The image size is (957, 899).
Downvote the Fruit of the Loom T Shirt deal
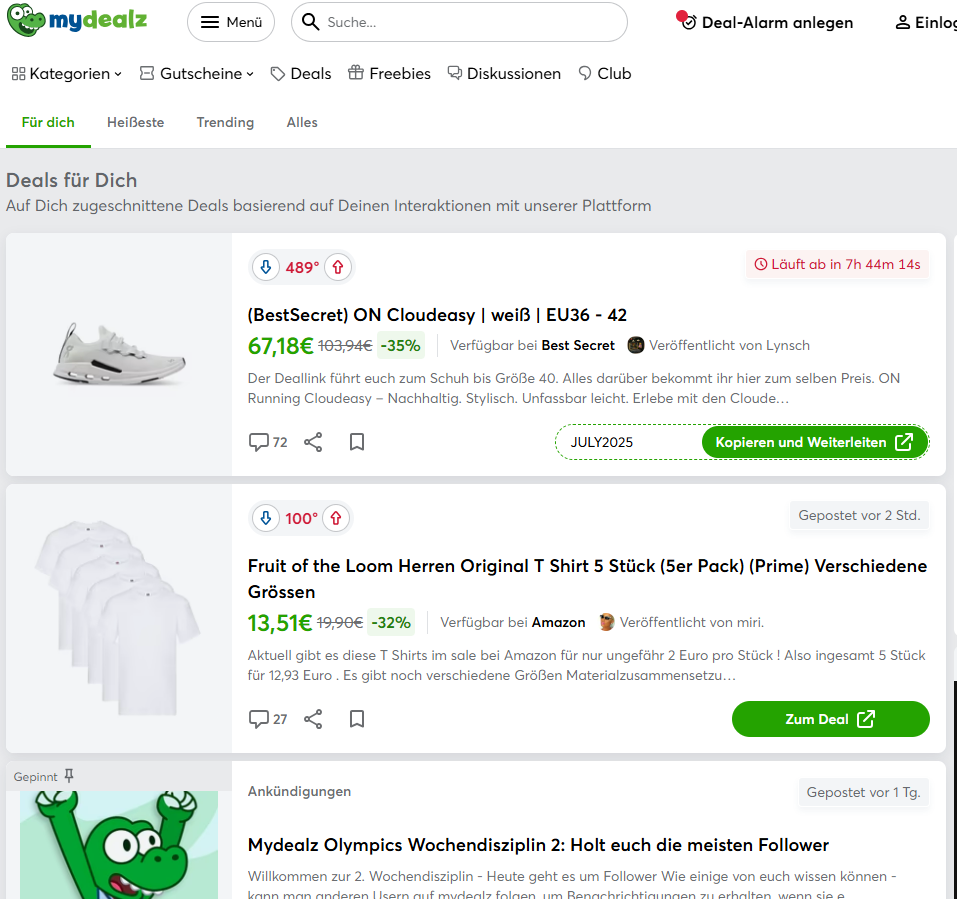265,518
